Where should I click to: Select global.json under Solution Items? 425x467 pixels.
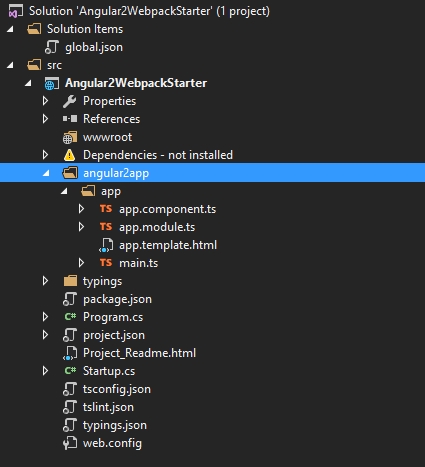[x=94, y=47]
